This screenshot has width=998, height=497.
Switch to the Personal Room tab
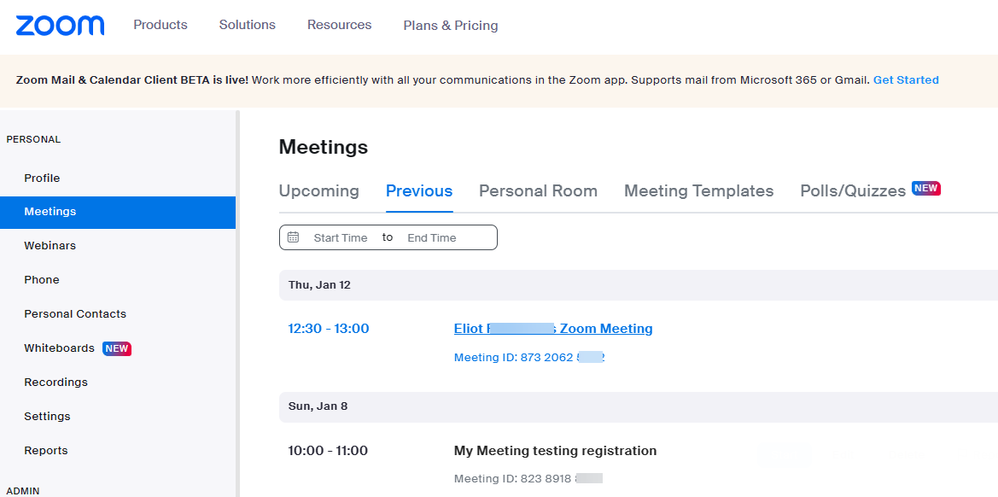point(538,191)
